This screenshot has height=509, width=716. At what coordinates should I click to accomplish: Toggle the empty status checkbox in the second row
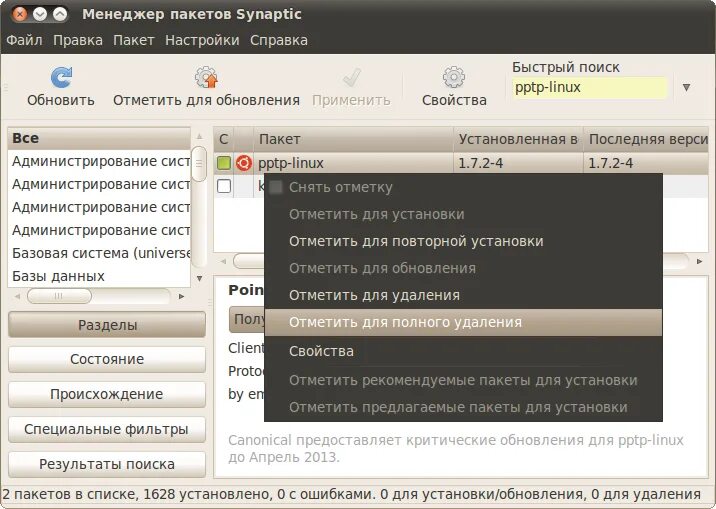[224, 186]
